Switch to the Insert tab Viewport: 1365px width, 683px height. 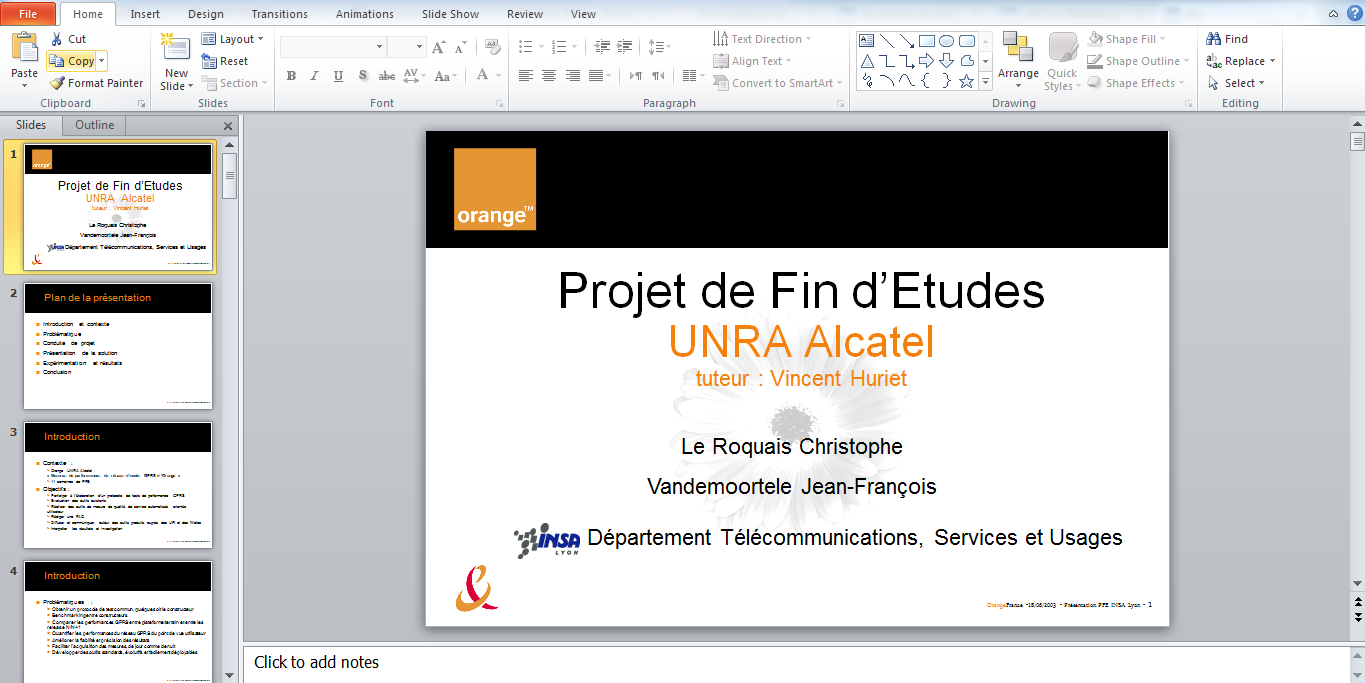click(x=145, y=14)
